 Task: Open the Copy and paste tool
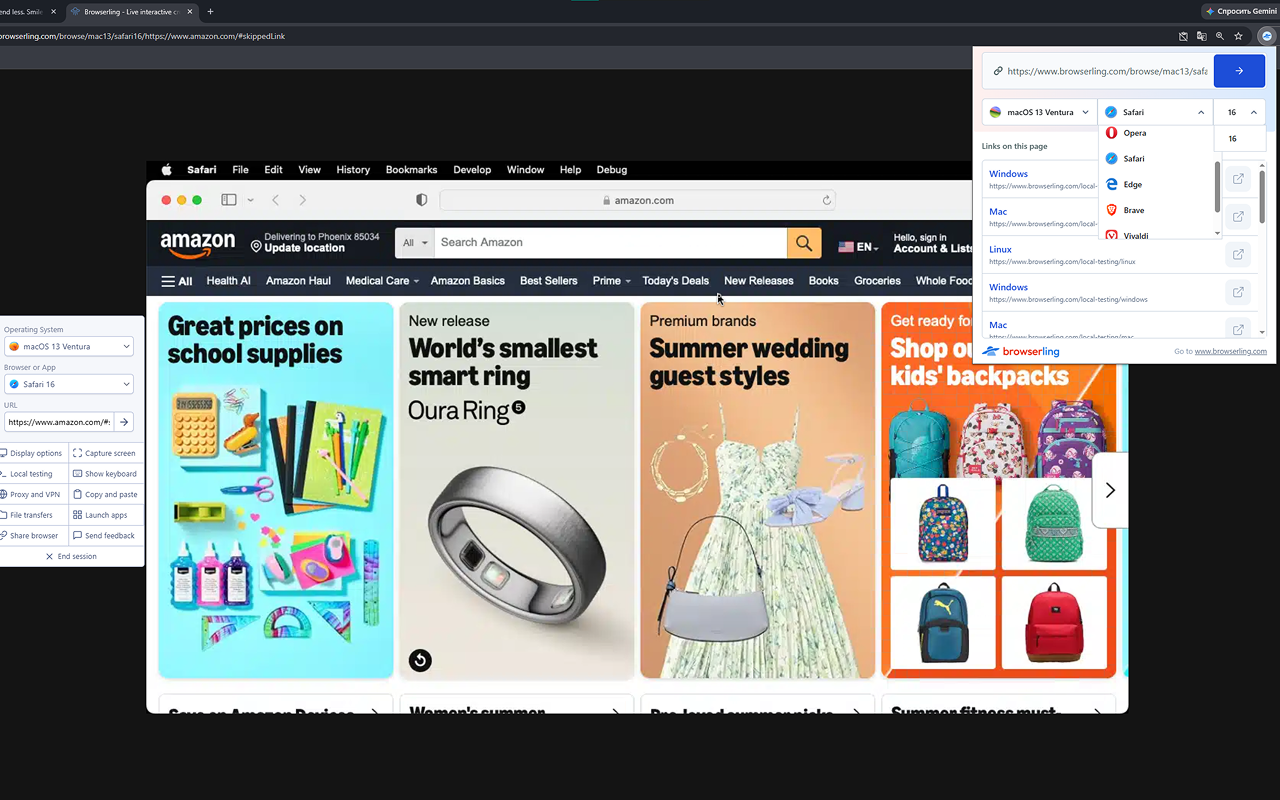click(x=104, y=494)
